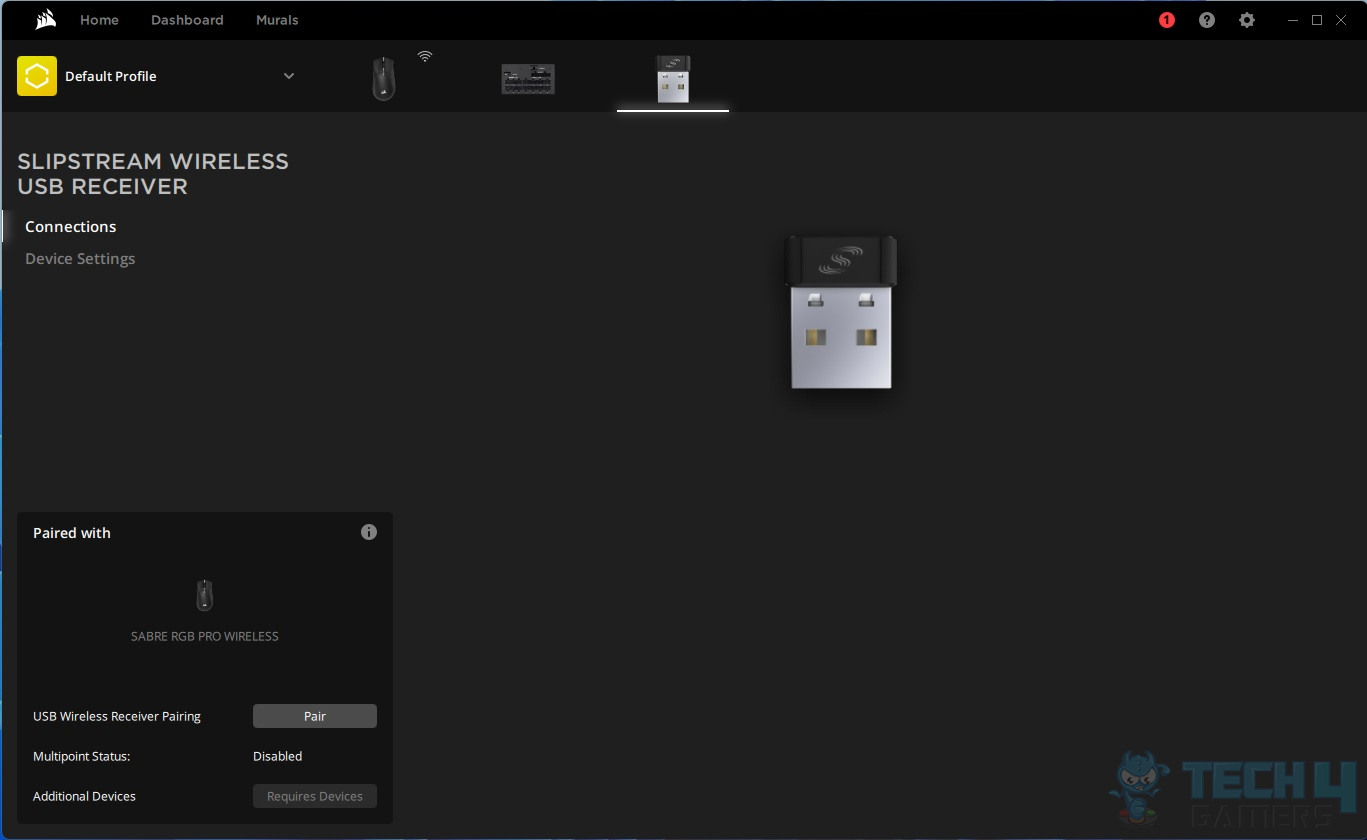The height and width of the screenshot is (840, 1367).
Task: Open the Home tab
Action: click(x=99, y=20)
